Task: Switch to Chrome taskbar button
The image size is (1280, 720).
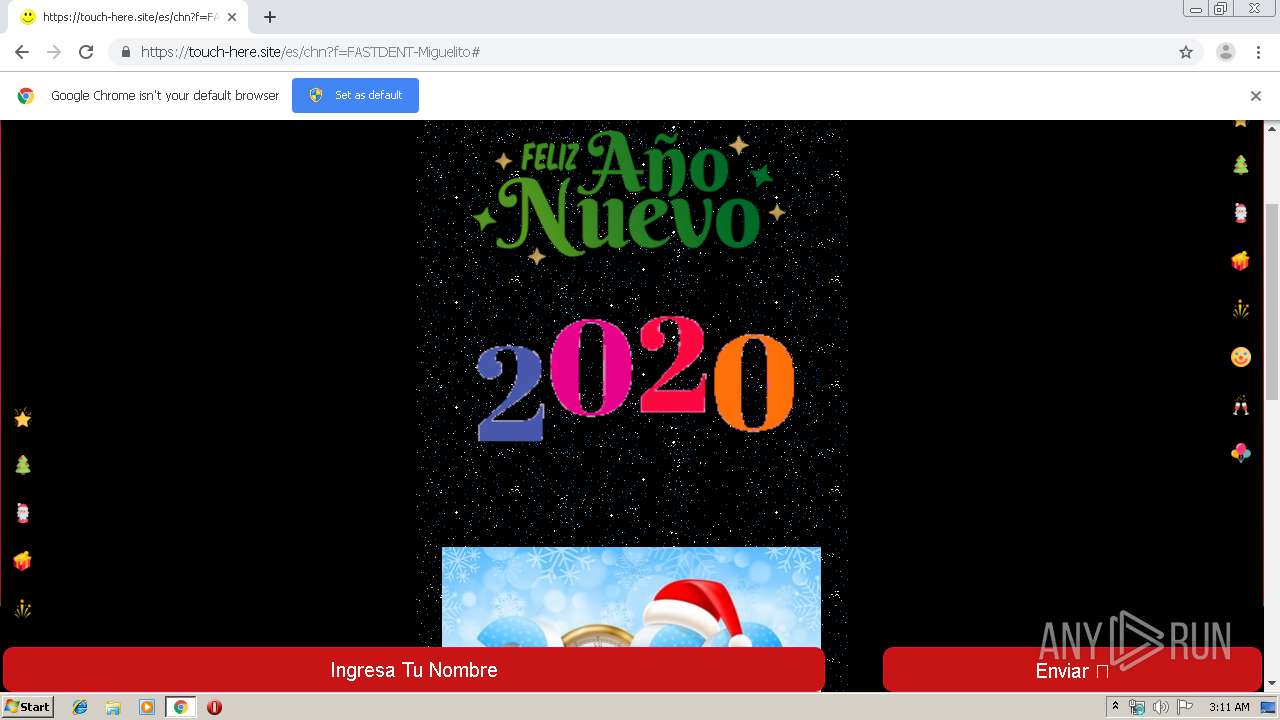Action: [180, 707]
